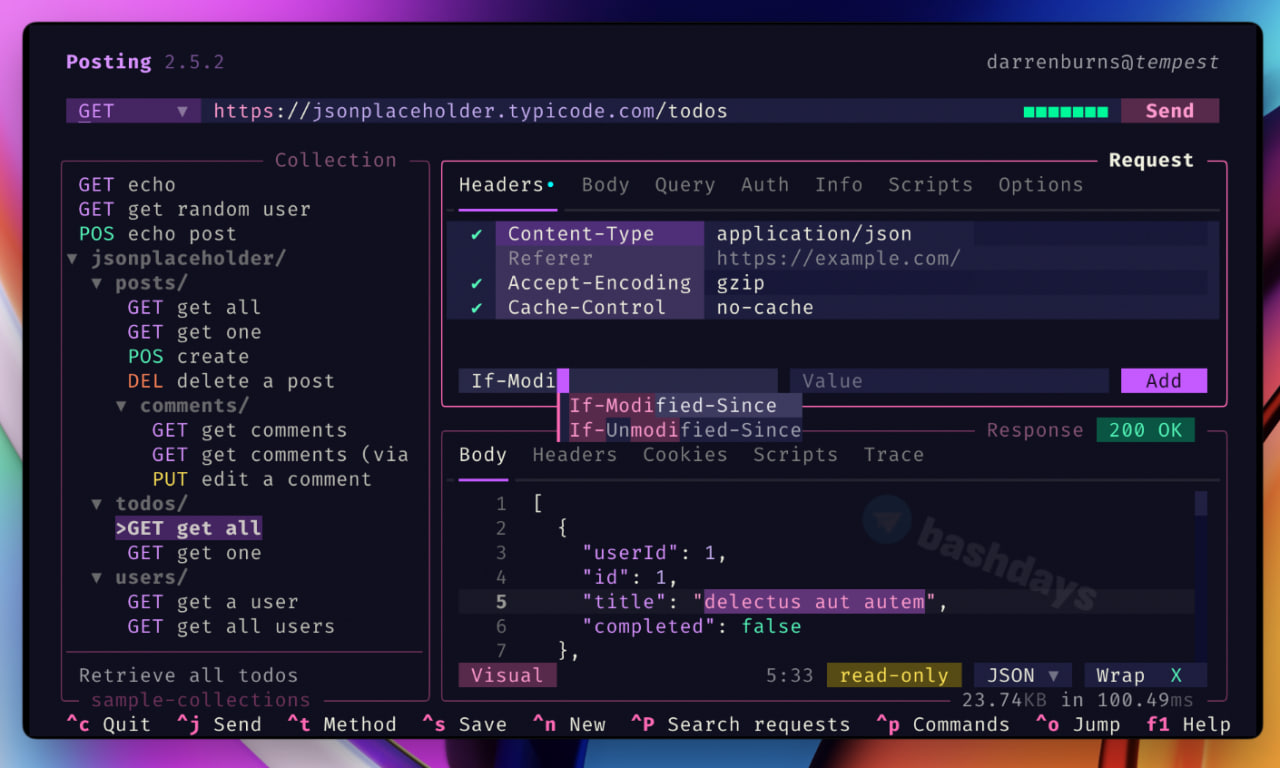The height and width of the screenshot is (768, 1280).
Task: Collapse the comments/ folder arrow
Action: (x=122, y=406)
